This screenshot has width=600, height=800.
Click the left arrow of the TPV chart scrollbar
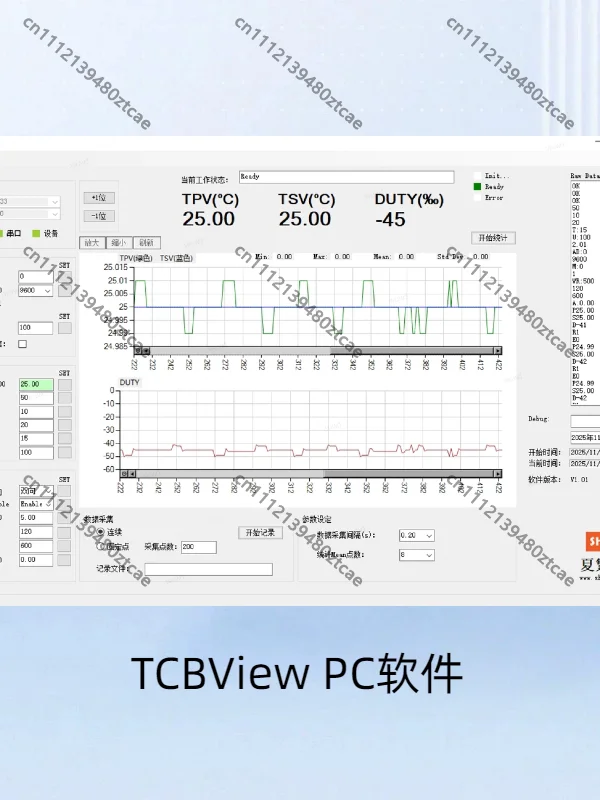point(146,351)
